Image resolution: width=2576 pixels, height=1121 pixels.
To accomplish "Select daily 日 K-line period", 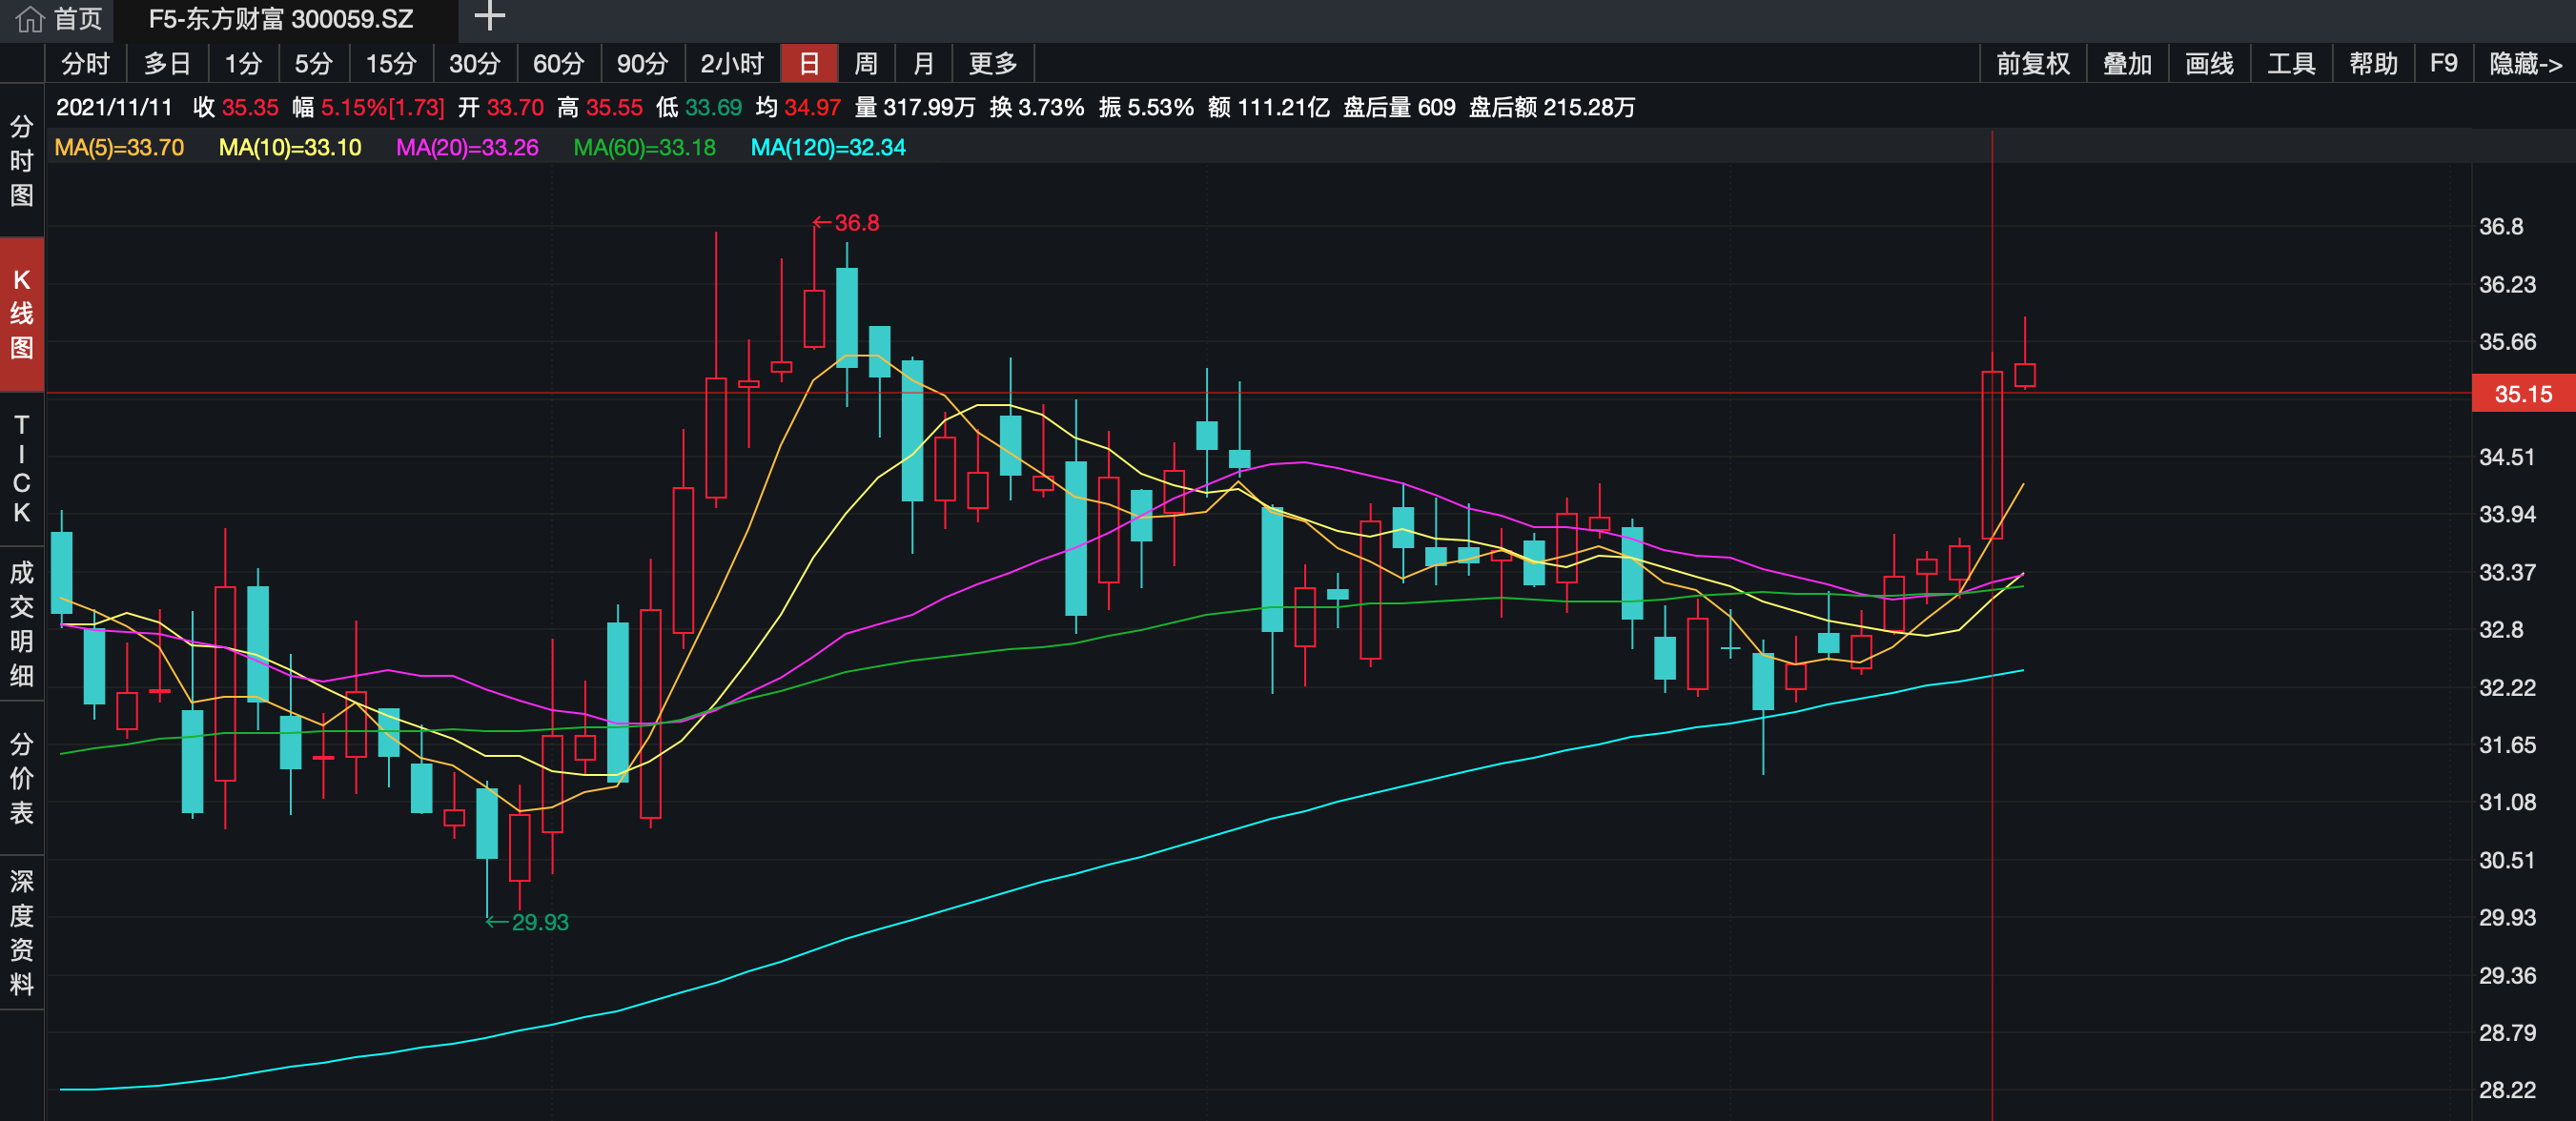I will click(809, 64).
